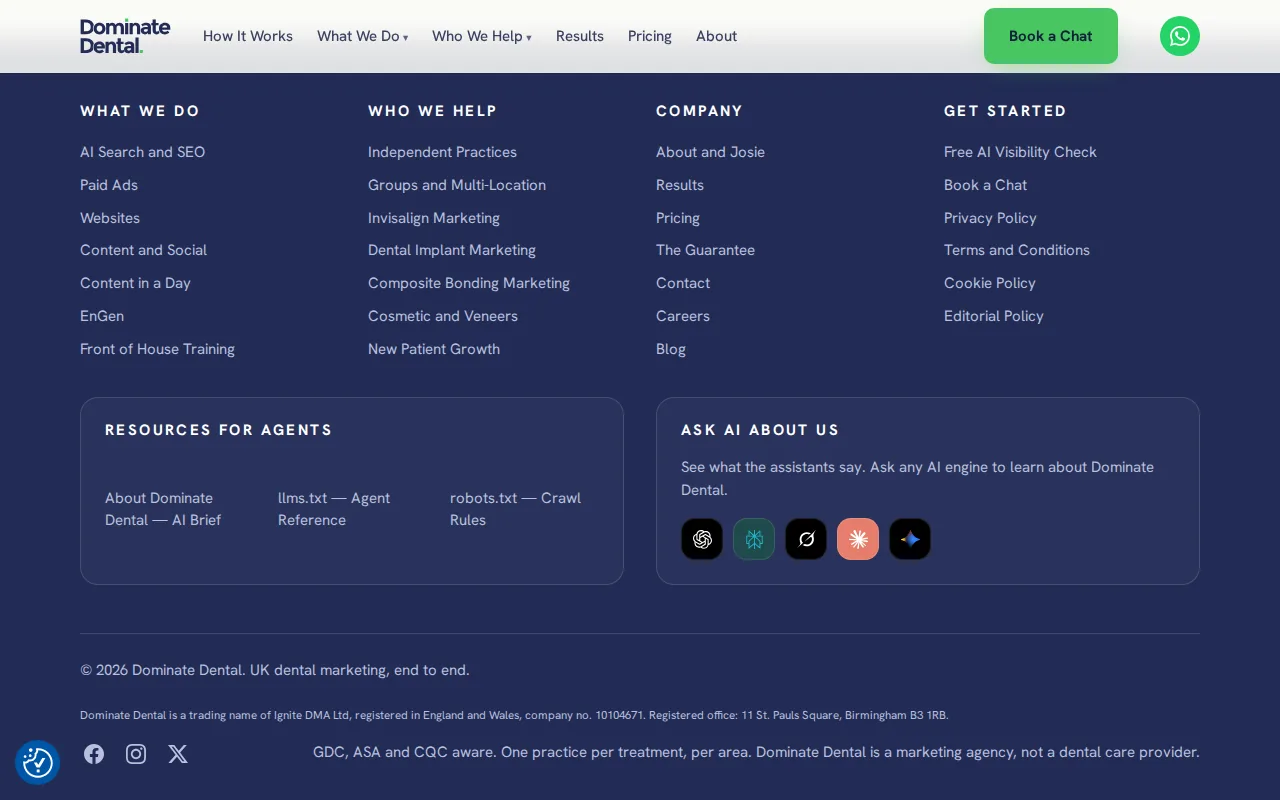1280x800 pixels.
Task: Click the copyright 2026 Dominate Dental text
Action: pos(275,670)
